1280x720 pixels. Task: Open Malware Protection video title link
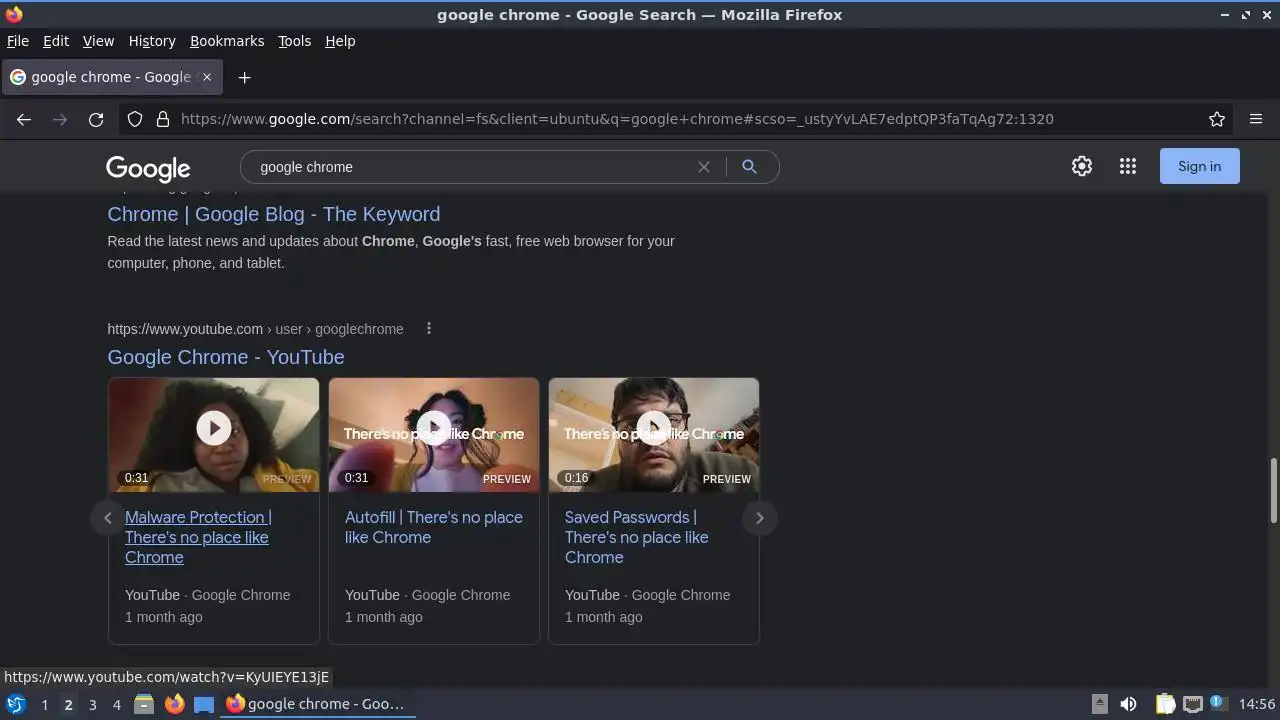click(x=198, y=537)
